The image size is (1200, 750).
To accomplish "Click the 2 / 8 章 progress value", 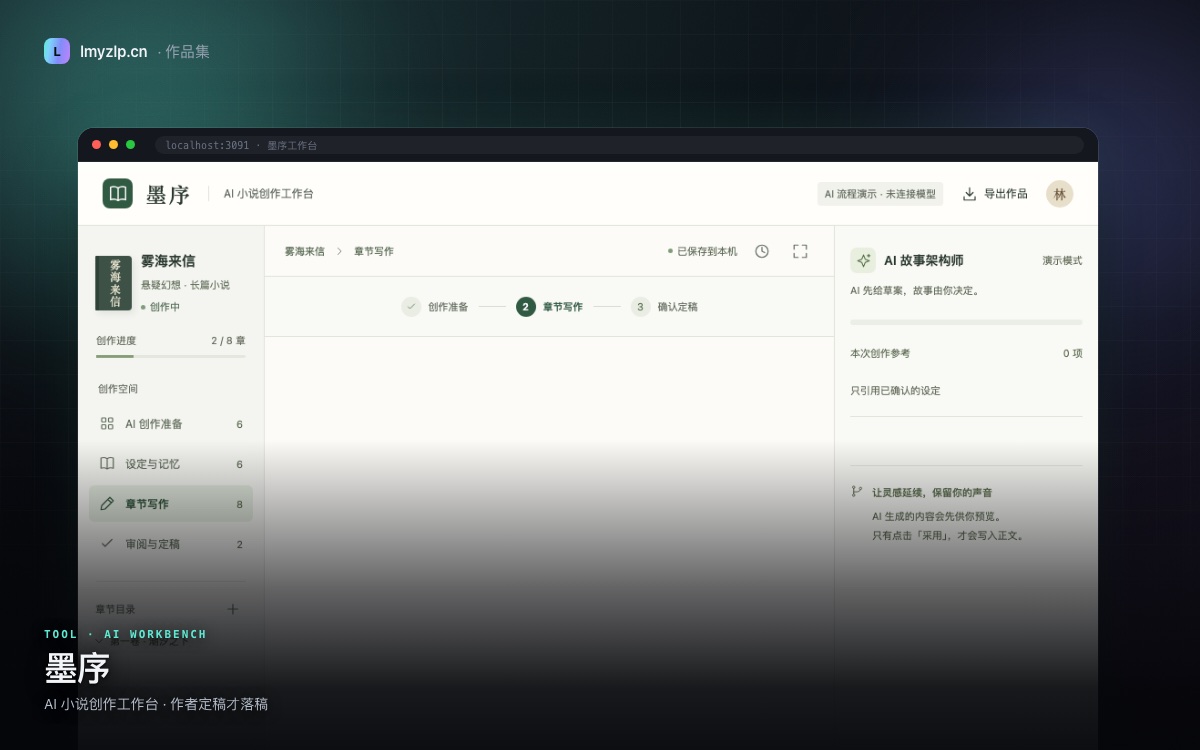I will (228, 341).
